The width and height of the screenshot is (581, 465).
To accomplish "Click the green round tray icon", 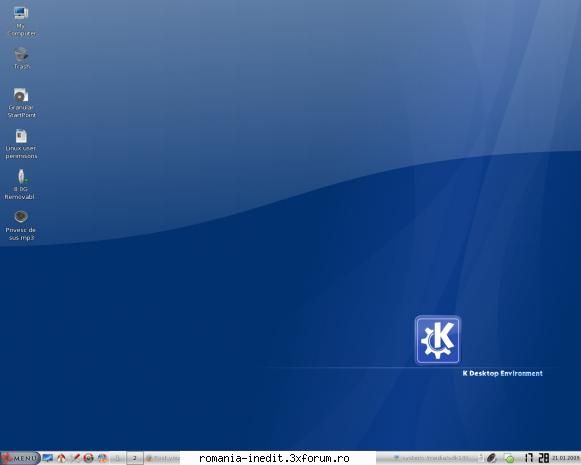I will click(x=509, y=459).
